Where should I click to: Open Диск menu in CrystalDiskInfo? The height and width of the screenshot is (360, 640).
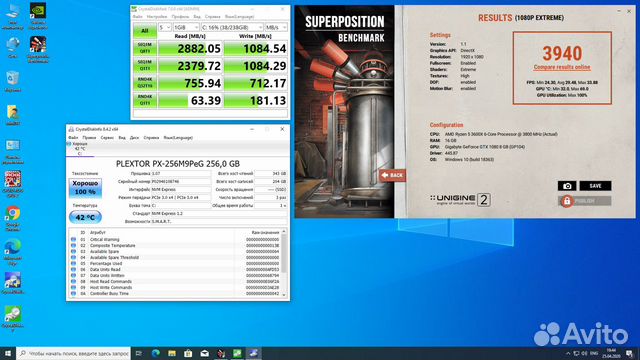(x=134, y=138)
